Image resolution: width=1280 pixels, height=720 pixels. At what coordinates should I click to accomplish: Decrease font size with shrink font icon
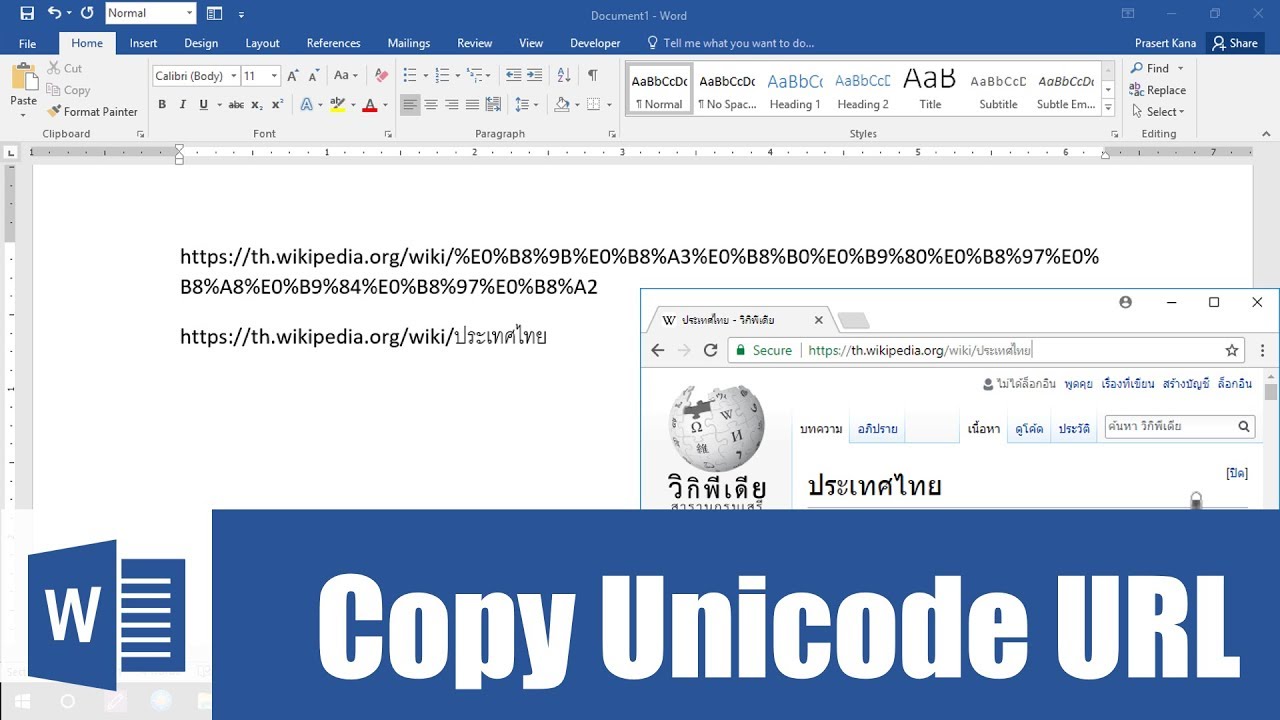click(313, 75)
